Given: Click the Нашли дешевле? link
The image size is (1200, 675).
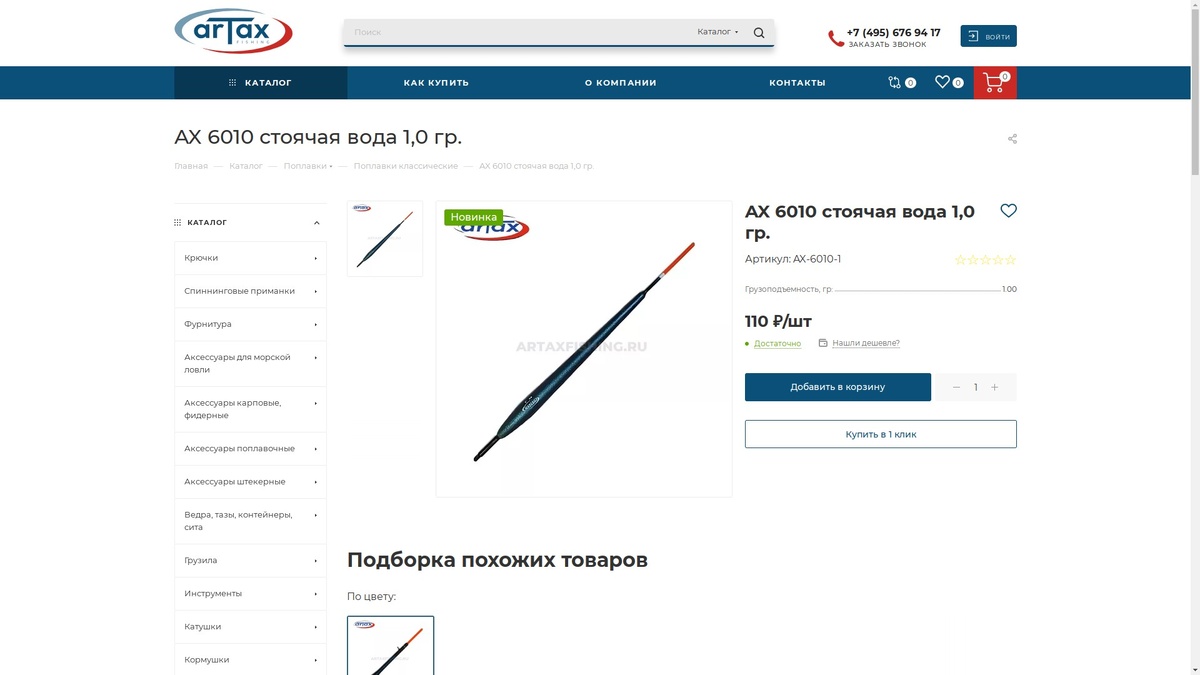Looking at the screenshot, I should point(865,343).
